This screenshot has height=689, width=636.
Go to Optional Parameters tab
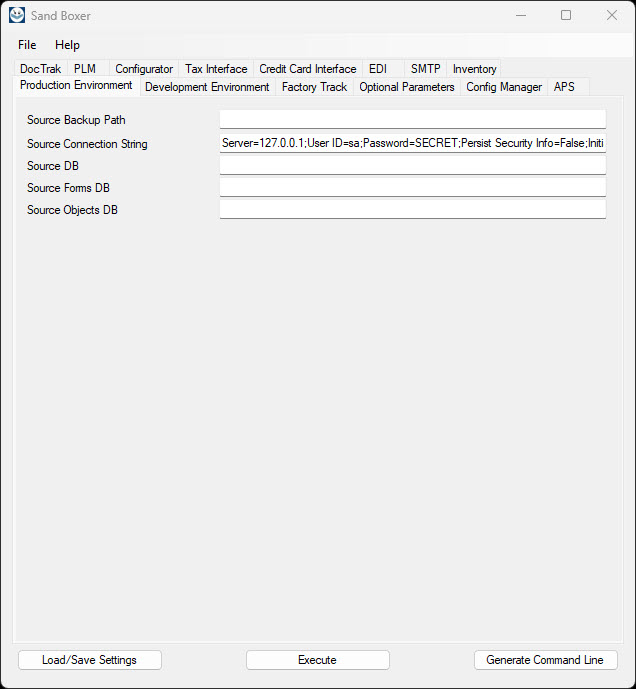[x=406, y=87]
